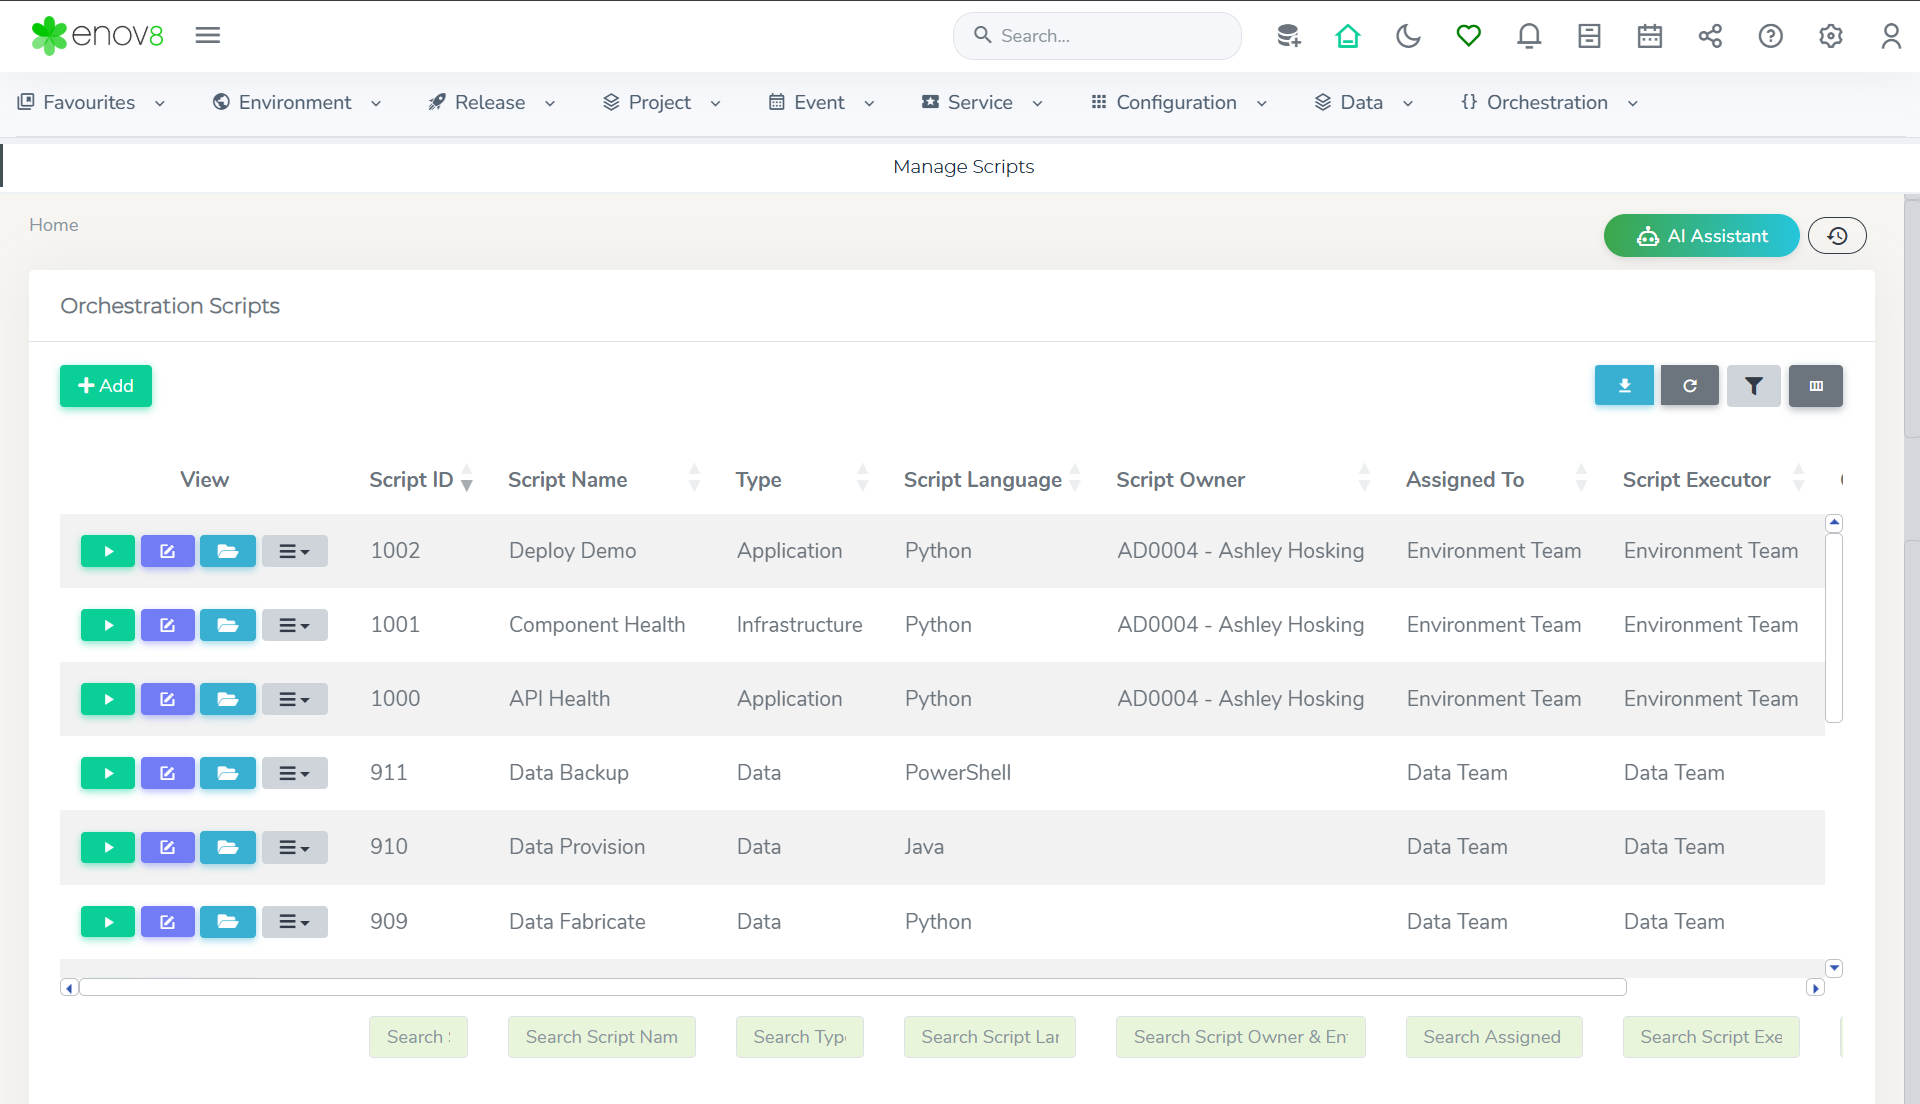The image size is (1920, 1104).
Task: Edit the Component Health script
Action: [167, 625]
